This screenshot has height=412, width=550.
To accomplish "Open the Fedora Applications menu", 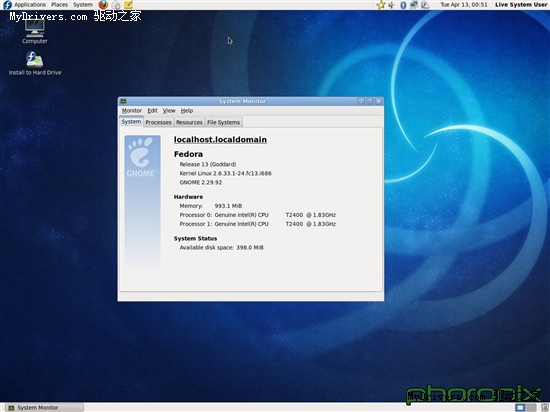I will coord(24,5).
